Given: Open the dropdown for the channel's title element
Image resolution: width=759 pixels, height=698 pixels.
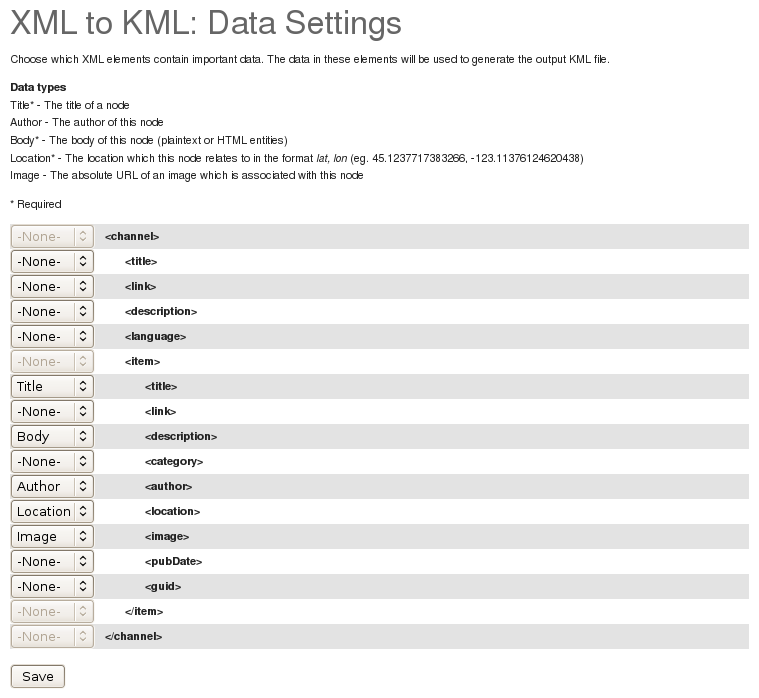Looking at the screenshot, I should pyautogui.click(x=52, y=261).
